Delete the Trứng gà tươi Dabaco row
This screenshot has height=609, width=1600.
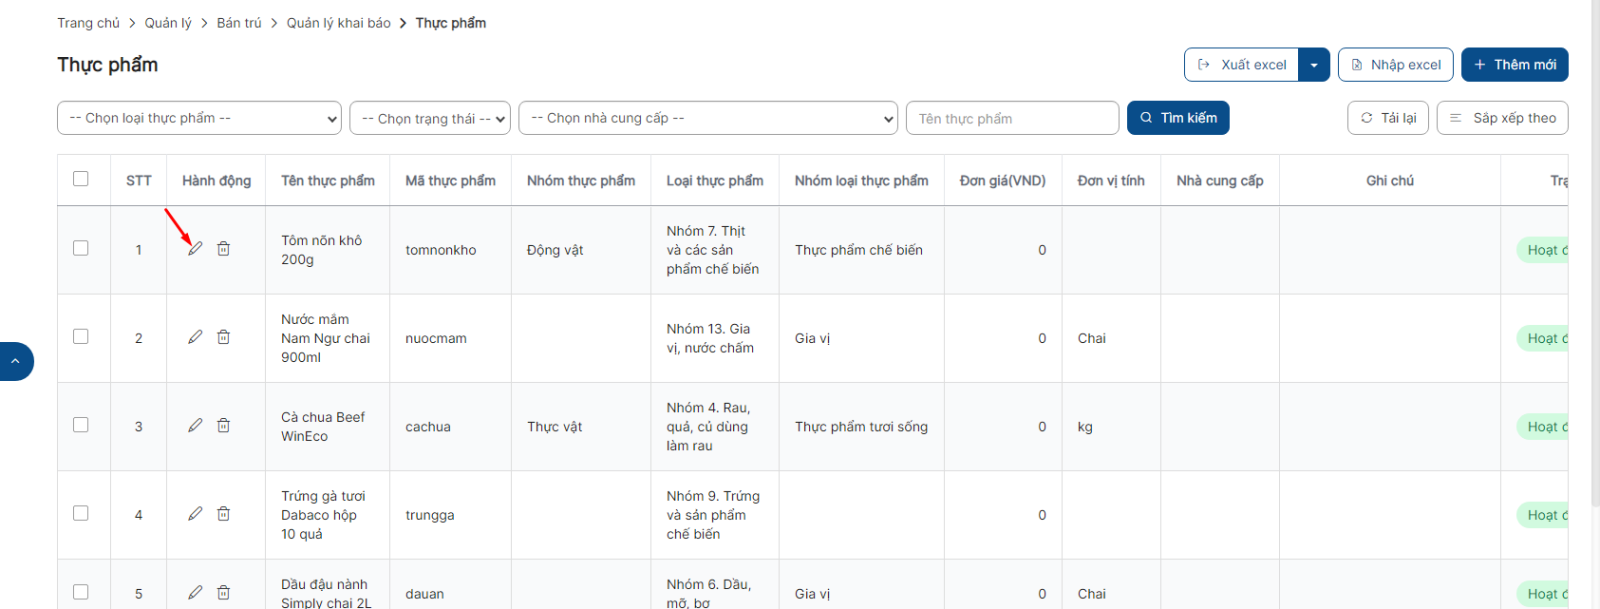pos(224,513)
